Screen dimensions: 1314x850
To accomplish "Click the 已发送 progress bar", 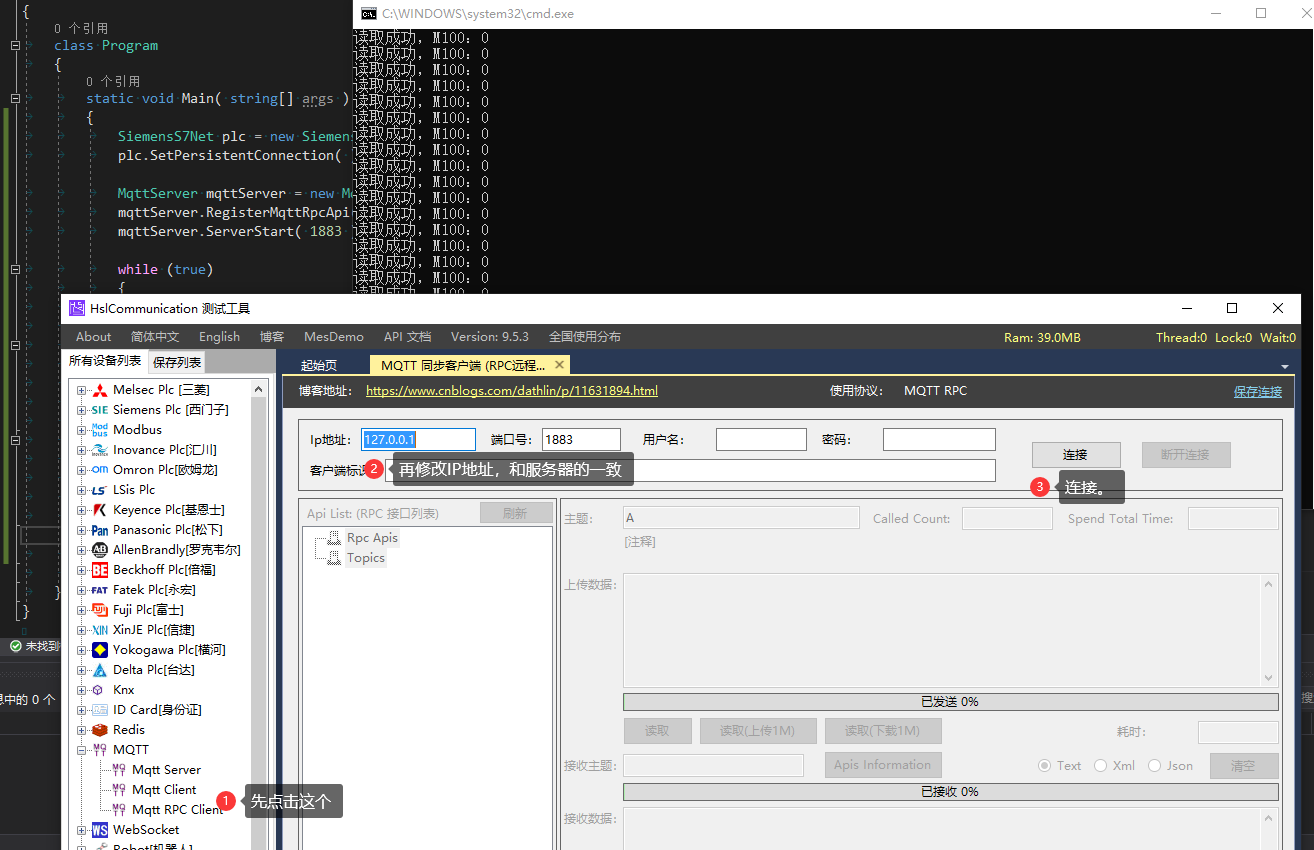I will click(x=950, y=701).
